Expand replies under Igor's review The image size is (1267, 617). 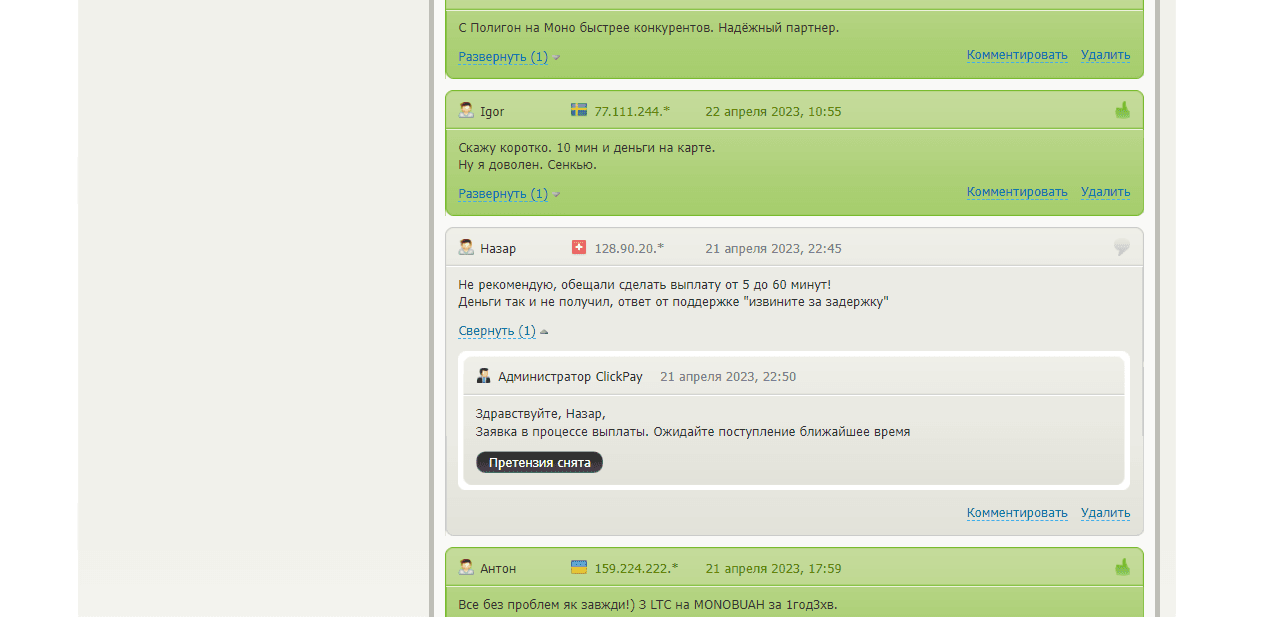click(503, 193)
